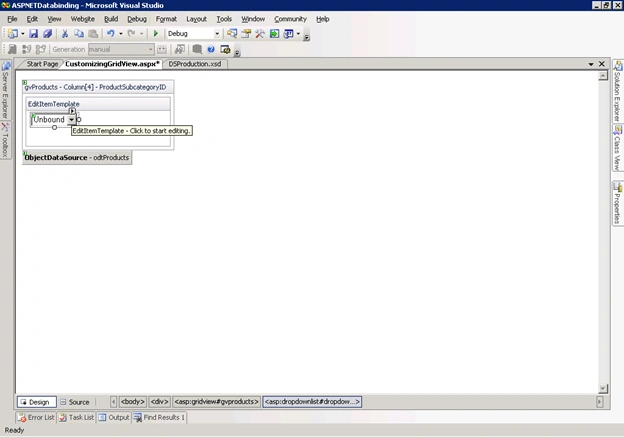Start debugging with the green play icon
624x438 pixels.
156,34
